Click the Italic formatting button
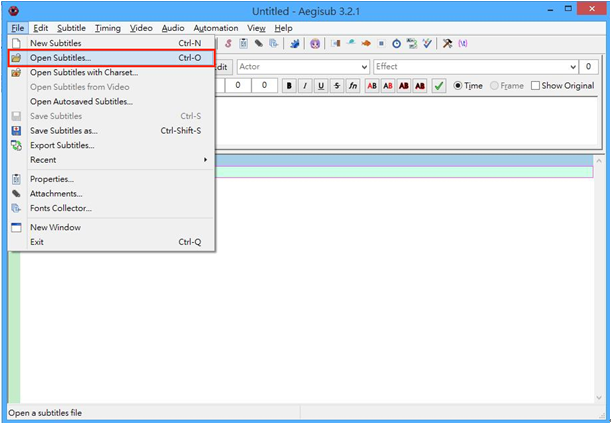This screenshot has height=424, width=611. coord(305,86)
